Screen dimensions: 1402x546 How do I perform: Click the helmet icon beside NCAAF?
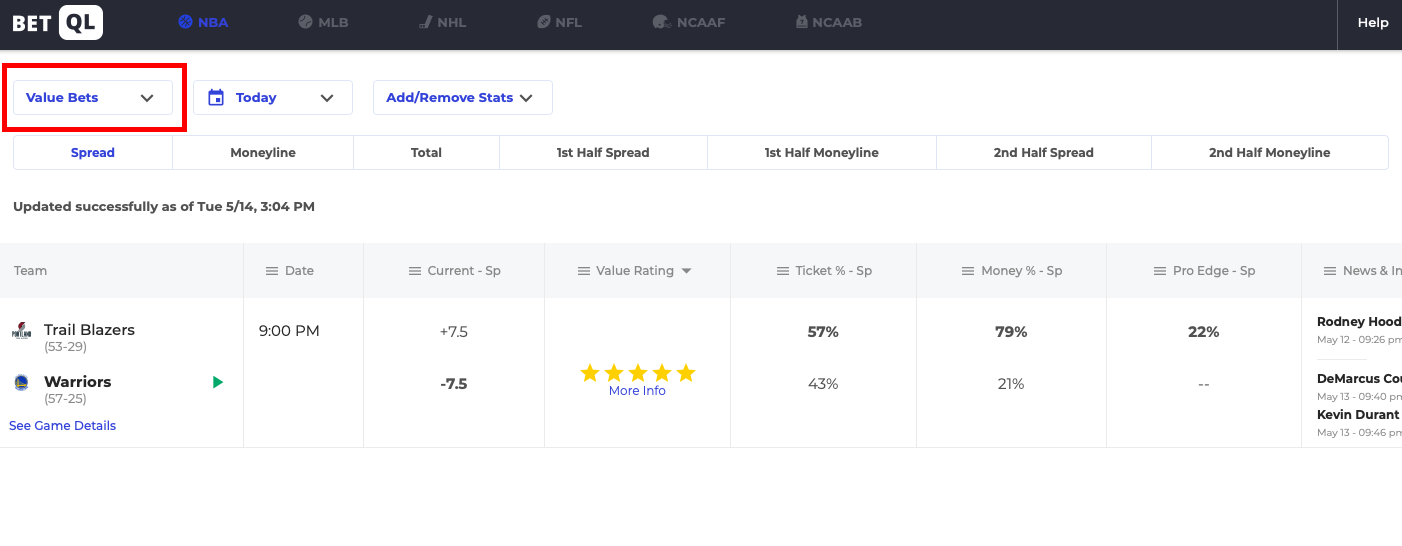(x=661, y=22)
